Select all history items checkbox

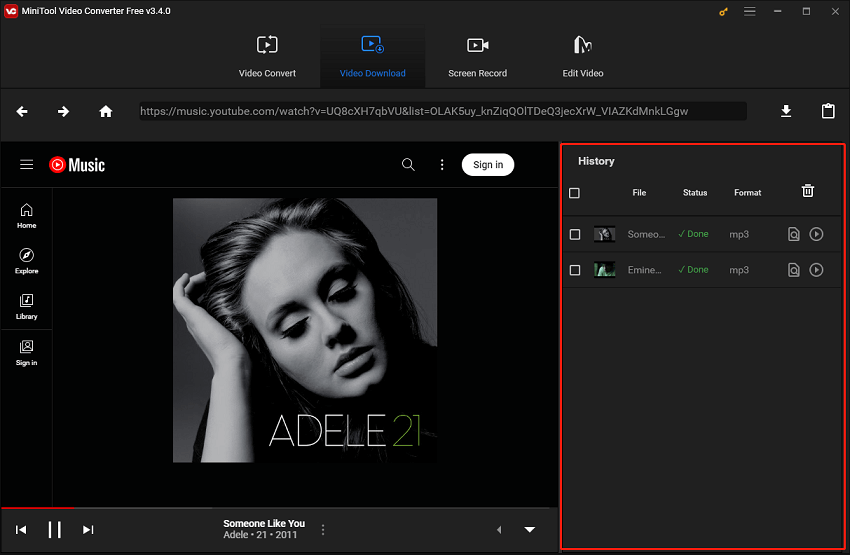click(575, 193)
